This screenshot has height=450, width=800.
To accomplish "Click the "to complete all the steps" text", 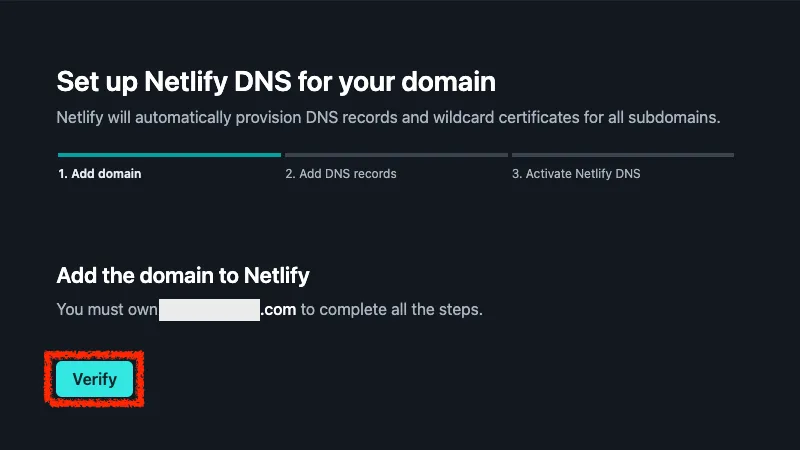I will coord(392,309).
